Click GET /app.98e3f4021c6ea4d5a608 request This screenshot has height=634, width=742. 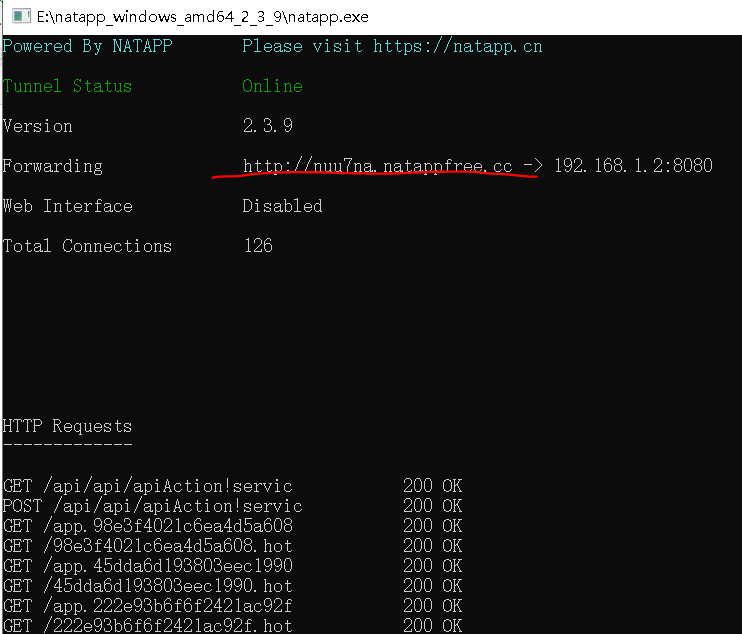pos(148,526)
